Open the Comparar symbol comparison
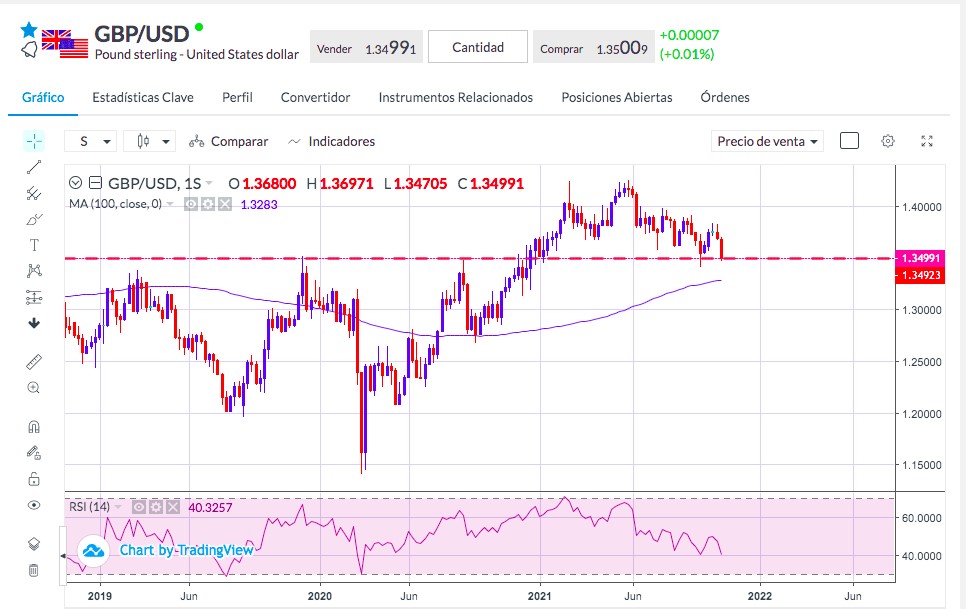The image size is (966, 609). point(229,142)
